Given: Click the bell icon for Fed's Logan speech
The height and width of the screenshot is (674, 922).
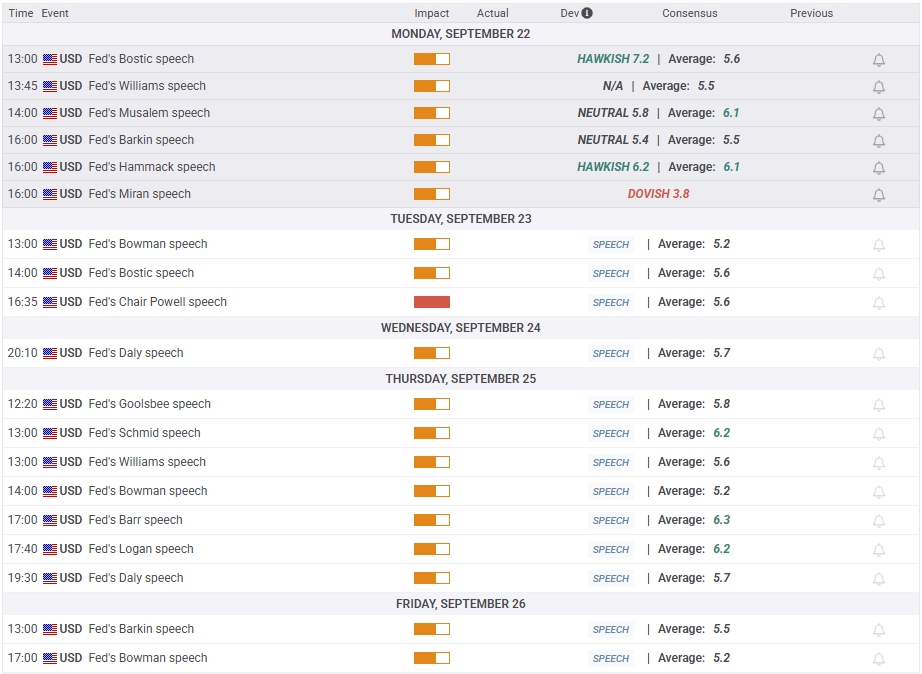Looking at the screenshot, I should tap(879, 550).
